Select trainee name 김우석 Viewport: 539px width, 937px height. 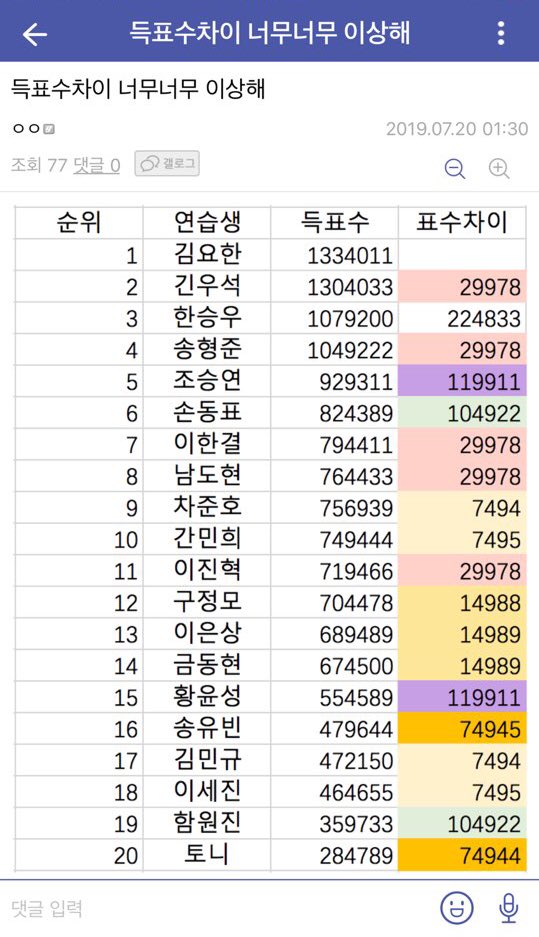pyautogui.click(x=207, y=286)
